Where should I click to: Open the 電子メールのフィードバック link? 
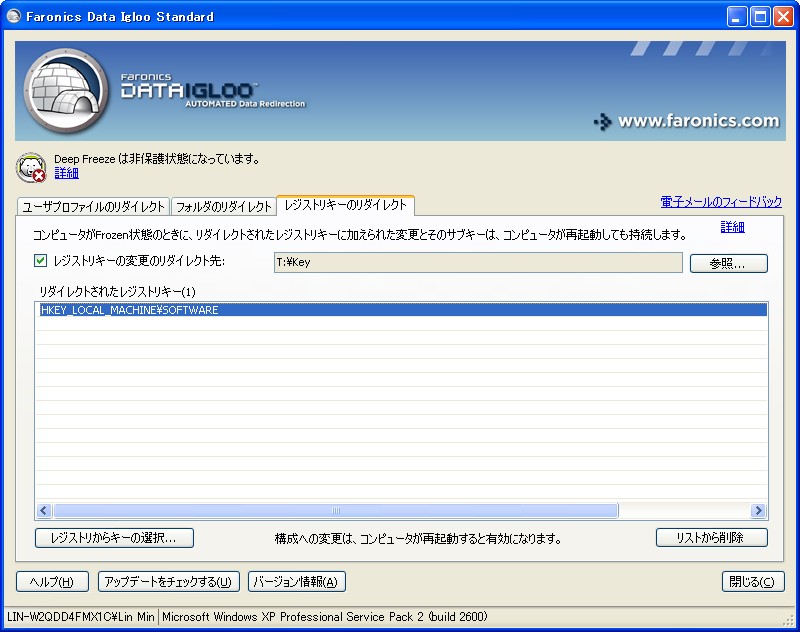(x=721, y=201)
